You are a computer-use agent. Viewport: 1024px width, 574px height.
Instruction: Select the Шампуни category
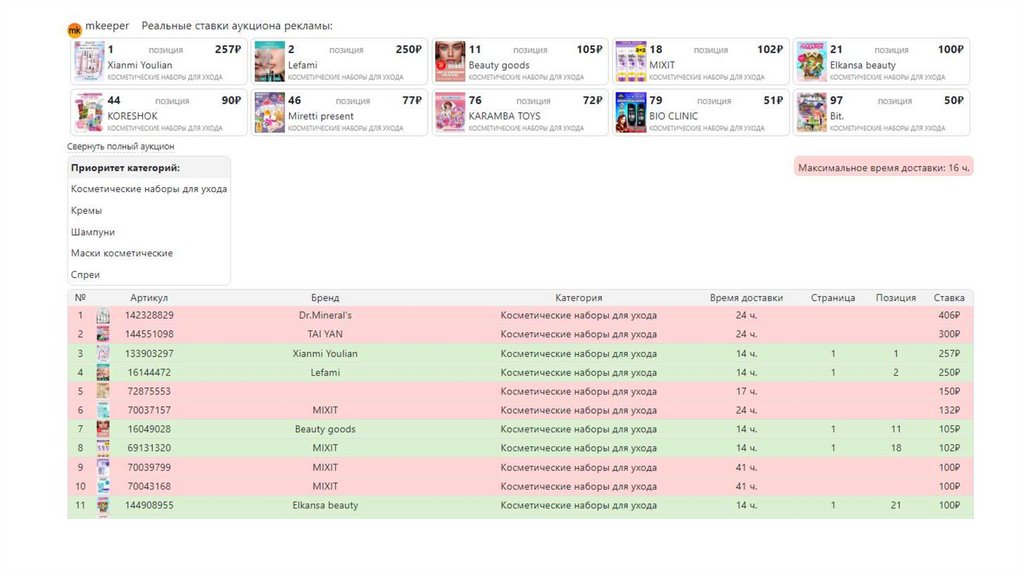pos(93,232)
